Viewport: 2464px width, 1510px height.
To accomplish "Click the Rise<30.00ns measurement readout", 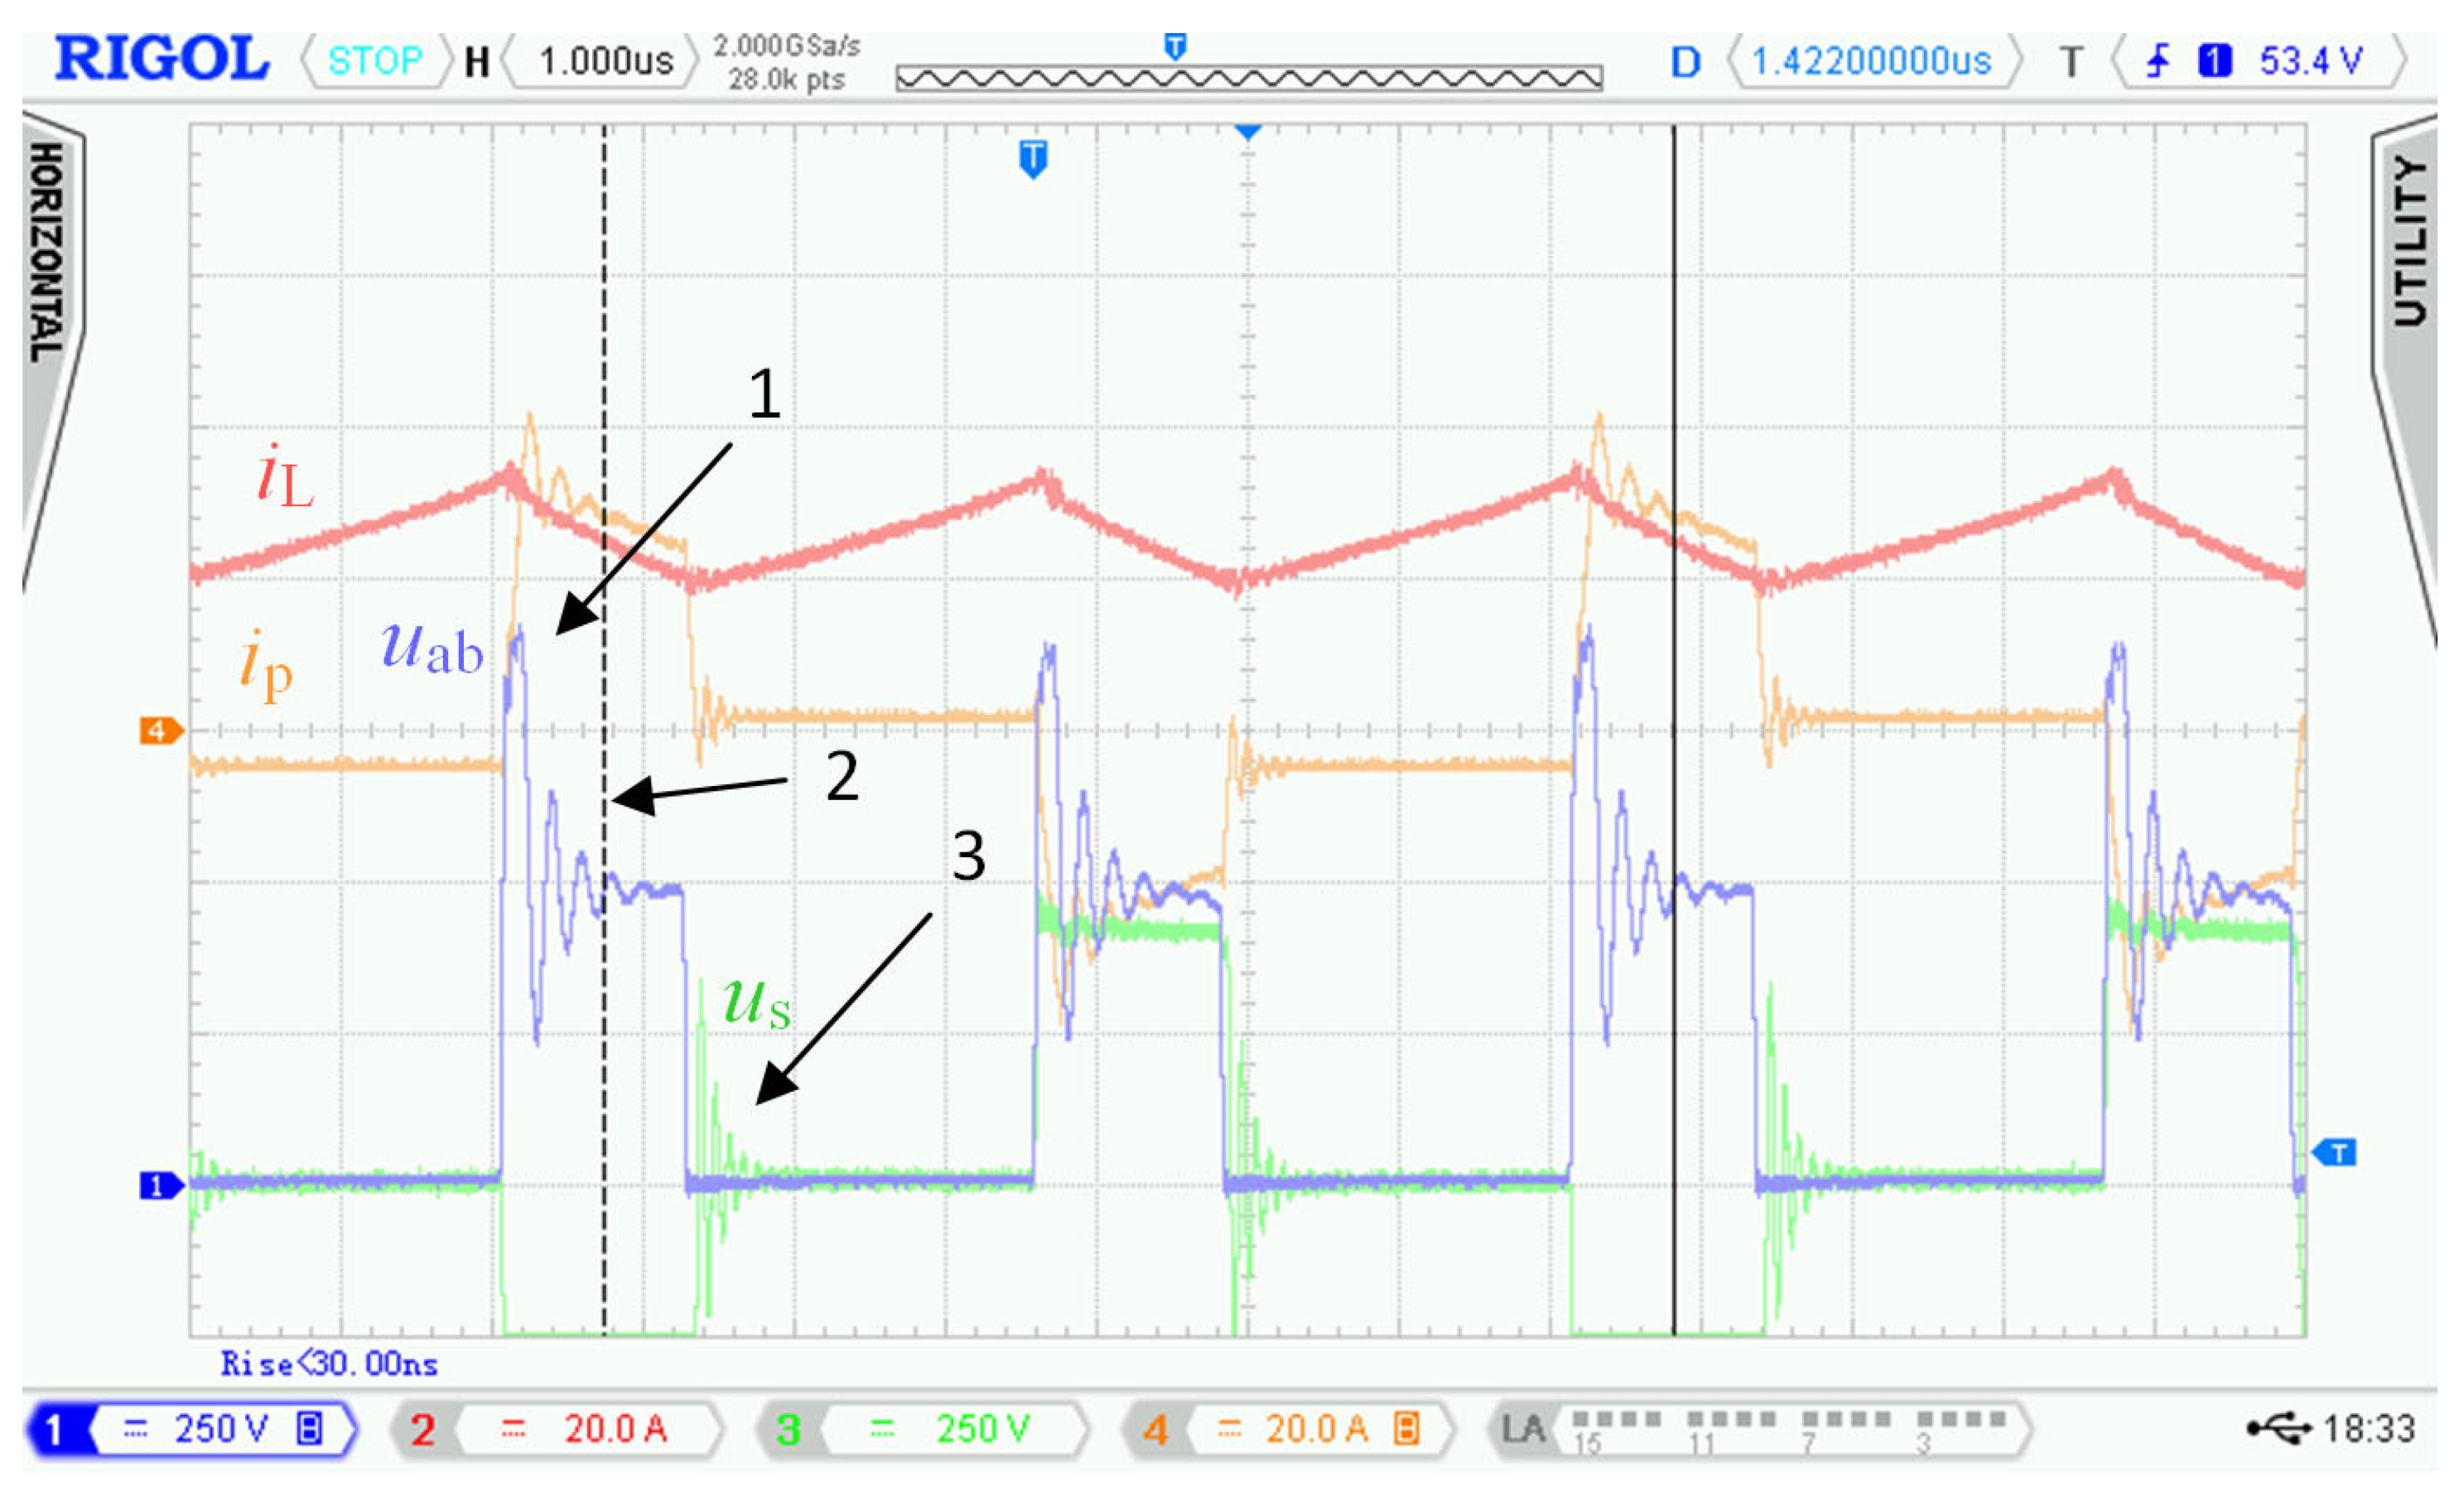I will [x=329, y=1364].
